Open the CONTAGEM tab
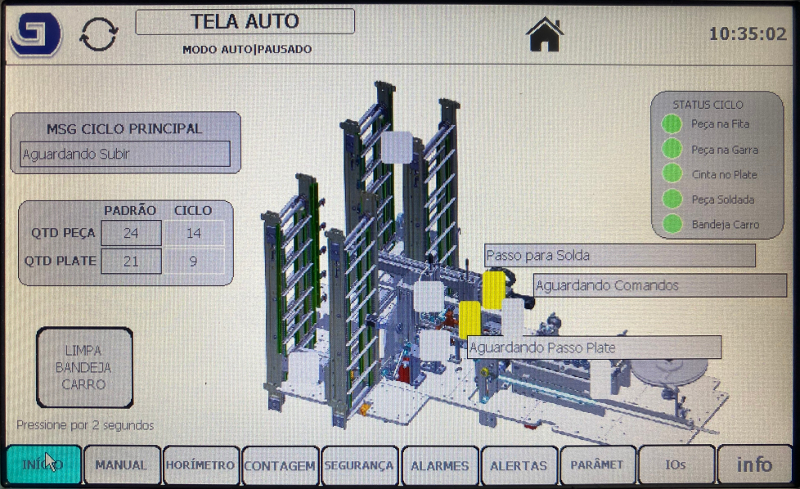 coord(280,464)
